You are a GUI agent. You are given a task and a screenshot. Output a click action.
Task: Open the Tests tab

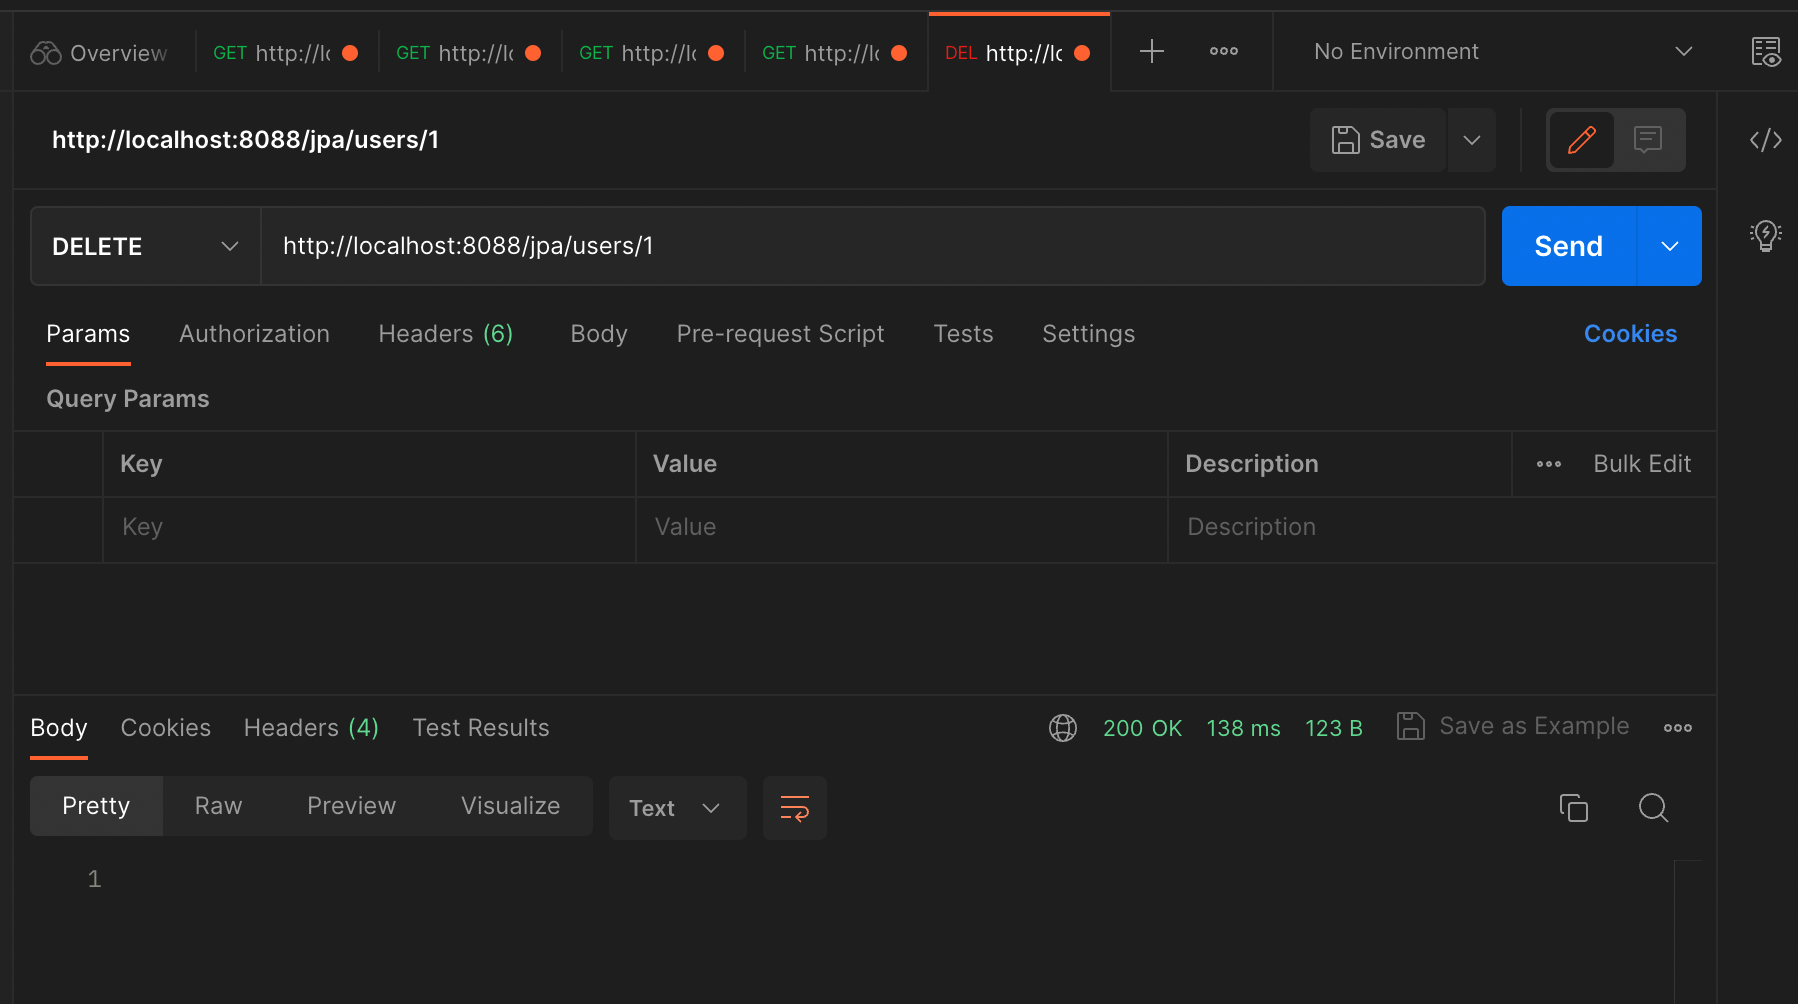point(963,334)
